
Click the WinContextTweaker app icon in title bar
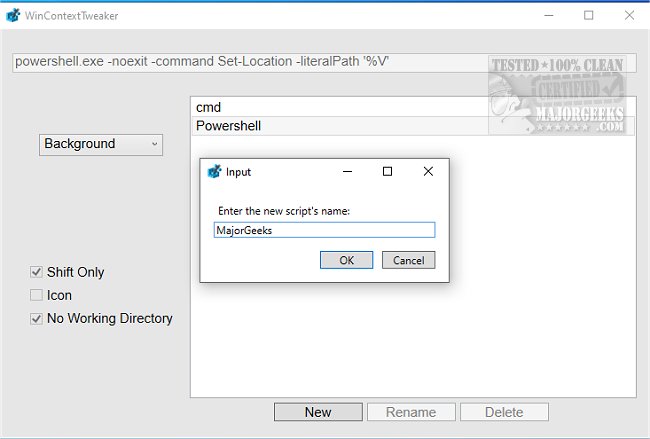coord(13,15)
